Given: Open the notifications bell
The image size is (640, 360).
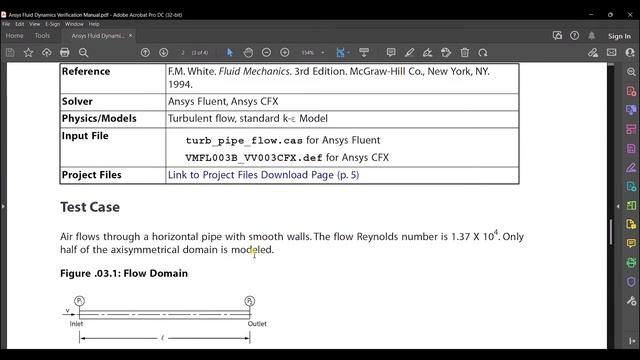Looking at the screenshot, I should pyautogui.click(x=591, y=36).
